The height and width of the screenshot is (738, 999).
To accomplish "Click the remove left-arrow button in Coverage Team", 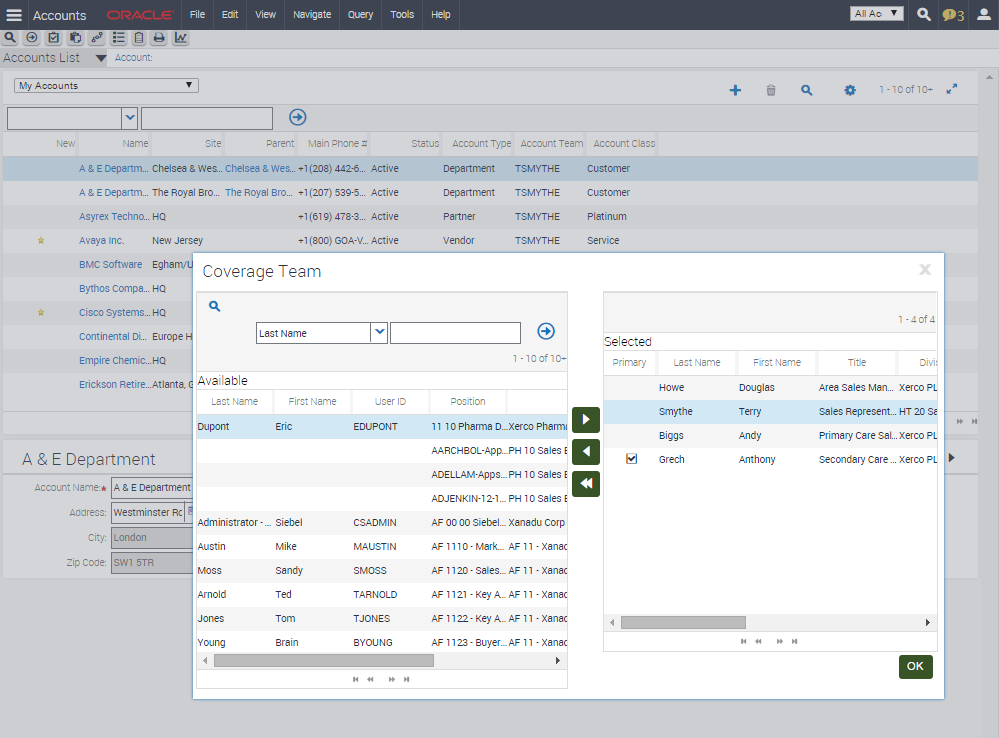I will click(586, 452).
